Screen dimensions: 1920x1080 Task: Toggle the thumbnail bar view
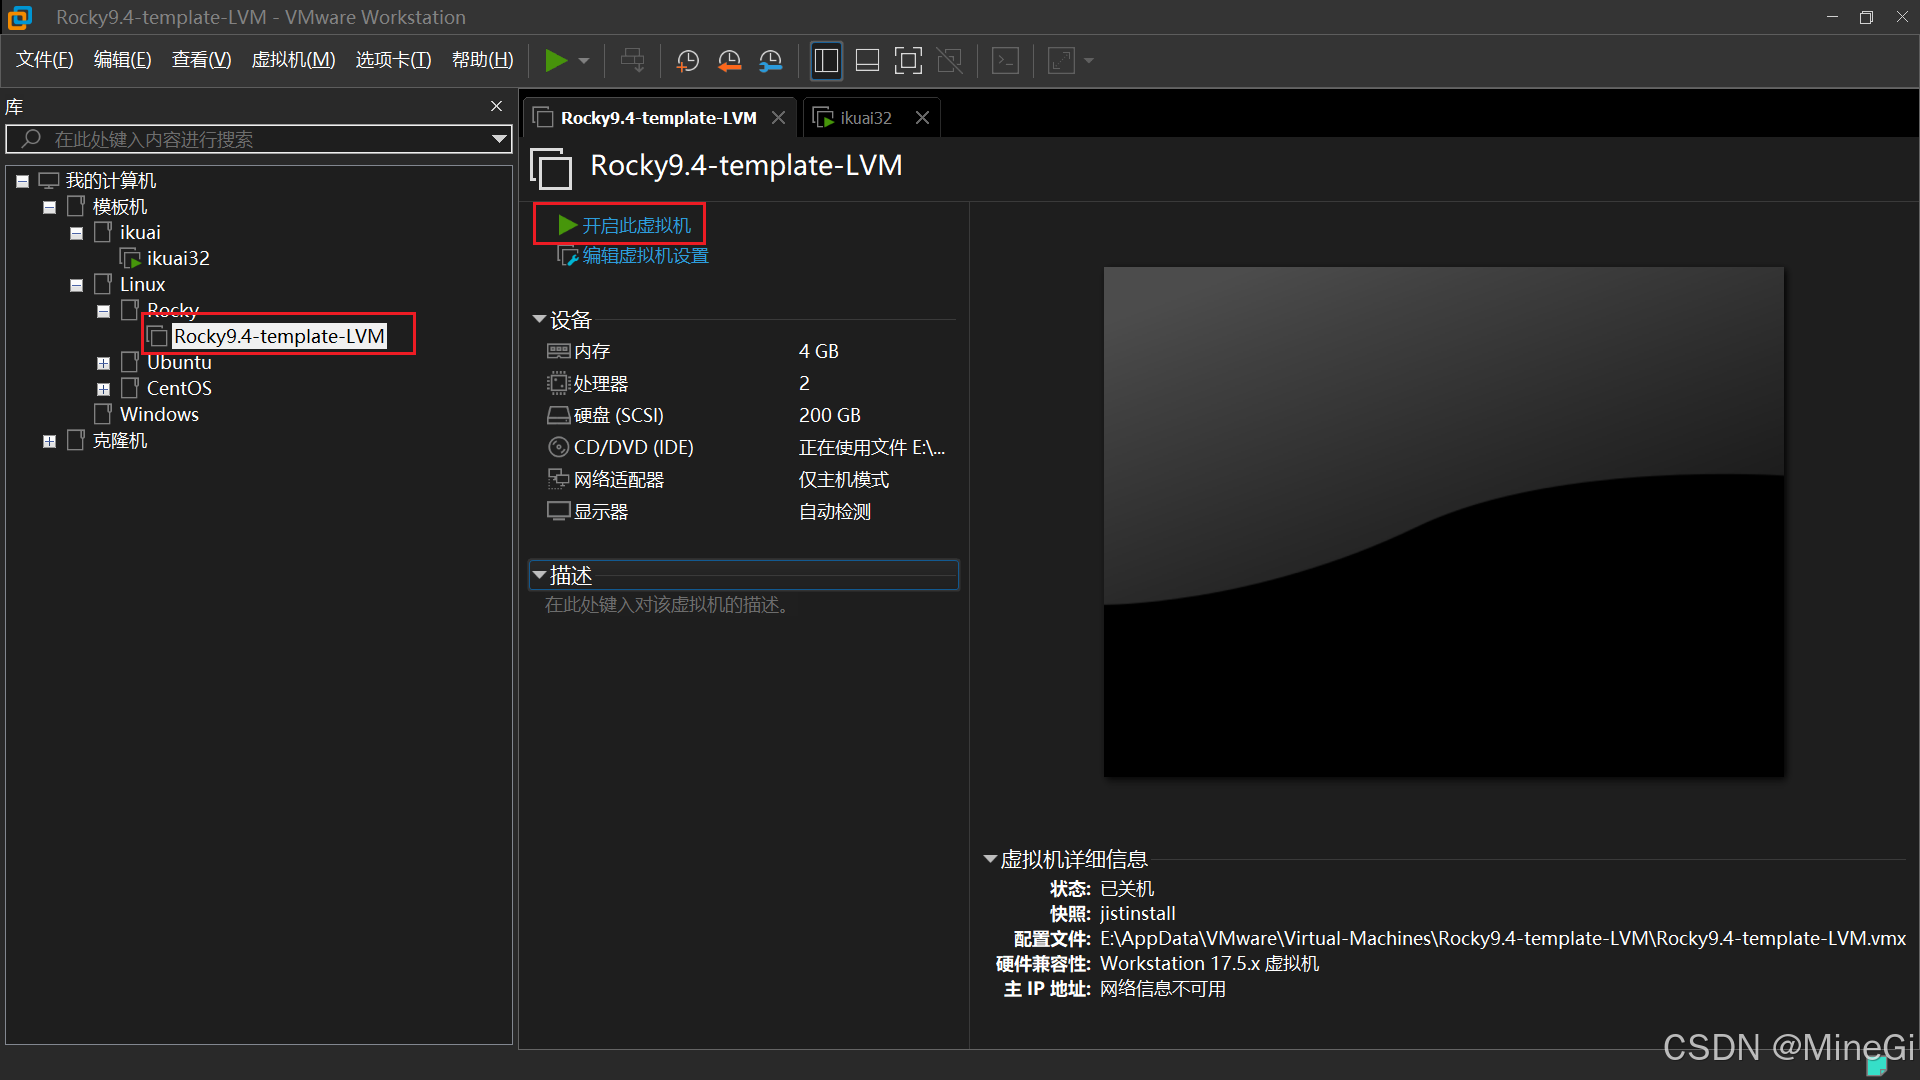click(x=867, y=61)
